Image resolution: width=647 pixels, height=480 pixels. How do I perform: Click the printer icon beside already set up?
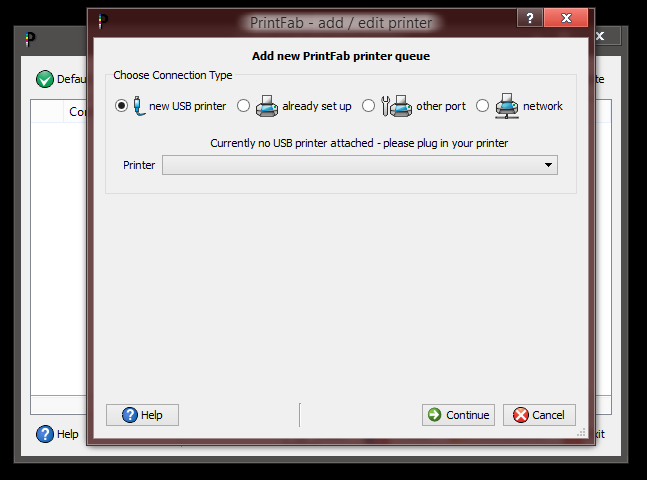[x=267, y=106]
